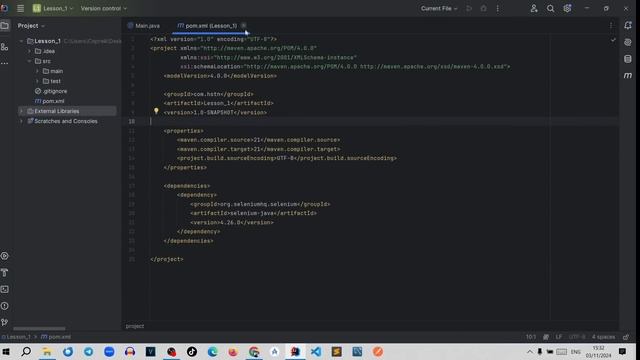Select pom.xml in the project tree
This screenshot has height=360, width=640.
(x=50, y=101)
